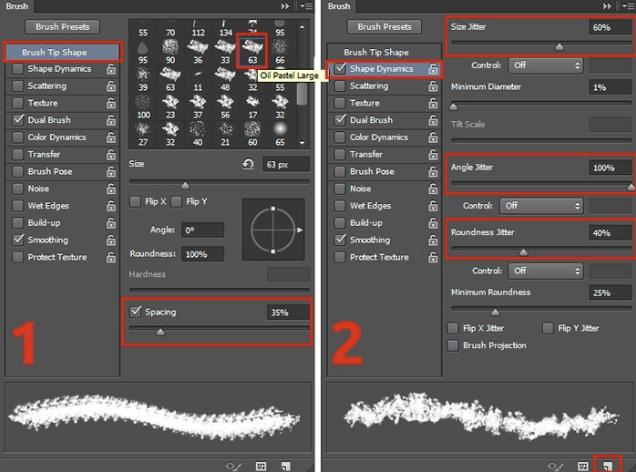This screenshot has width=636, height=472.
Task: Click the brush angle and roundness circle widget
Action: (x=273, y=230)
